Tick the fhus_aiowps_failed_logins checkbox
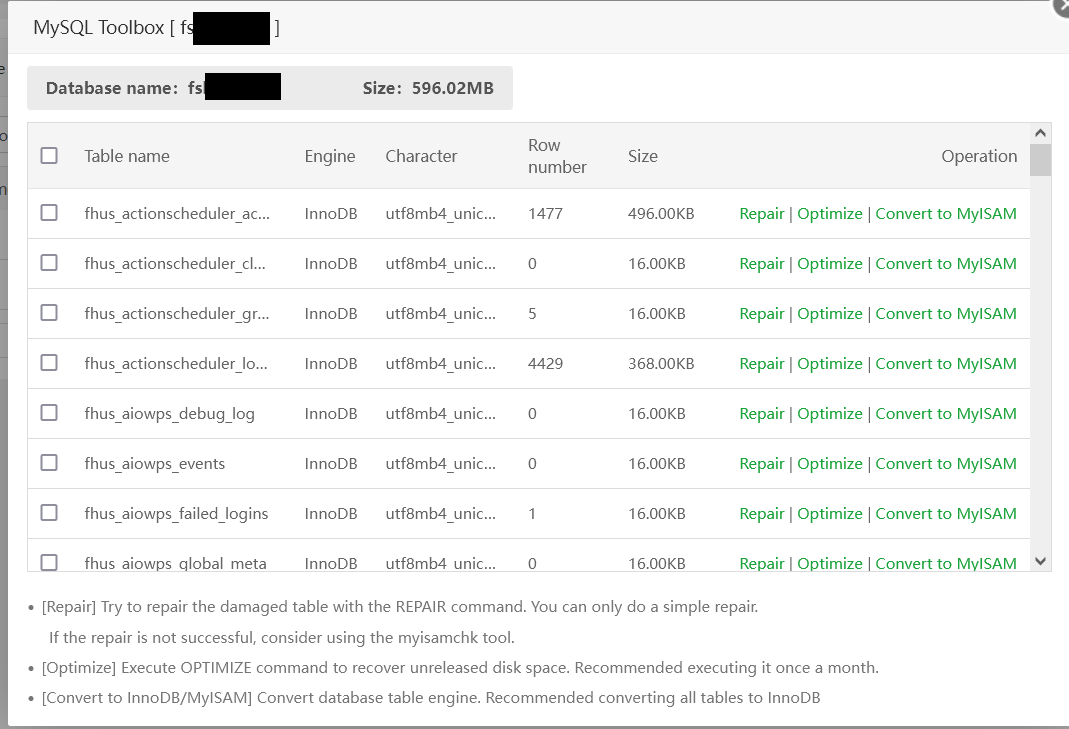The width and height of the screenshot is (1069, 729). point(49,513)
